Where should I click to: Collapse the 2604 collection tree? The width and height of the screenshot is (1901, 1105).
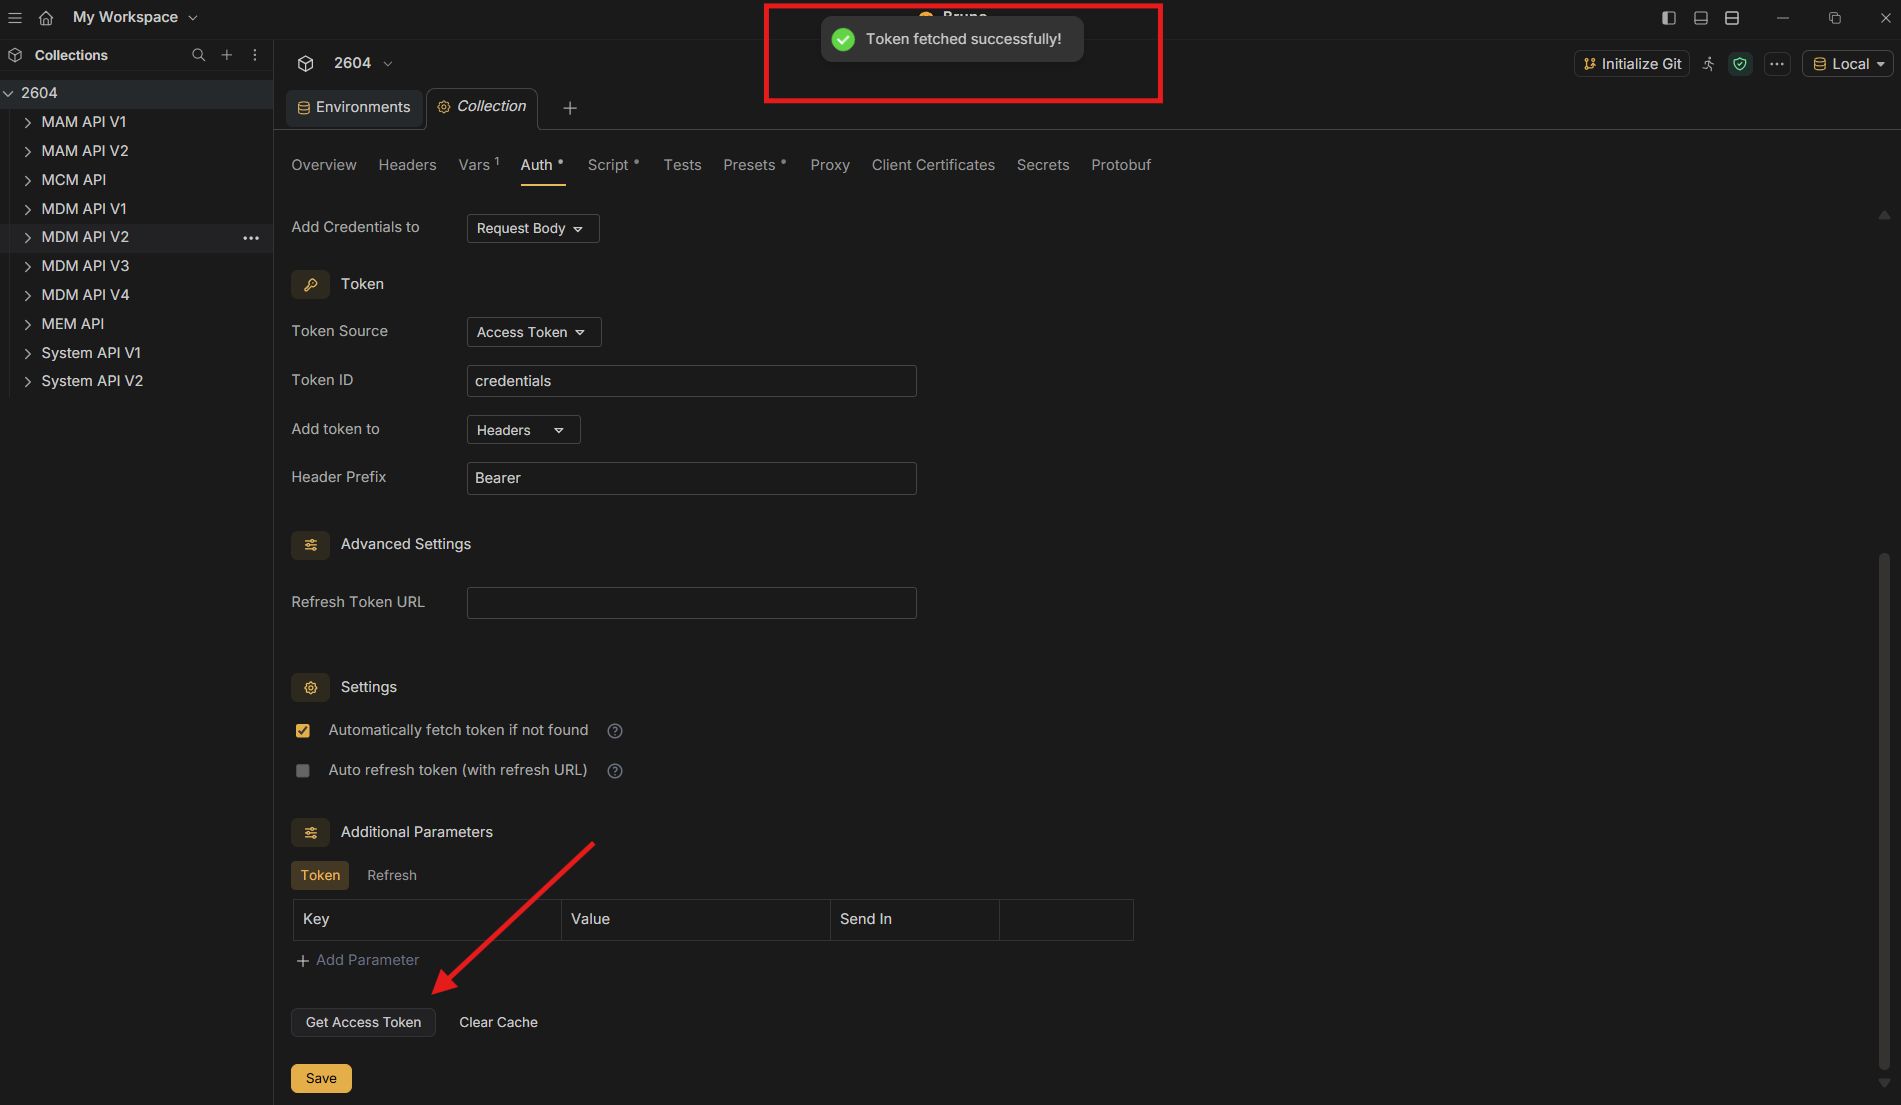(x=8, y=93)
